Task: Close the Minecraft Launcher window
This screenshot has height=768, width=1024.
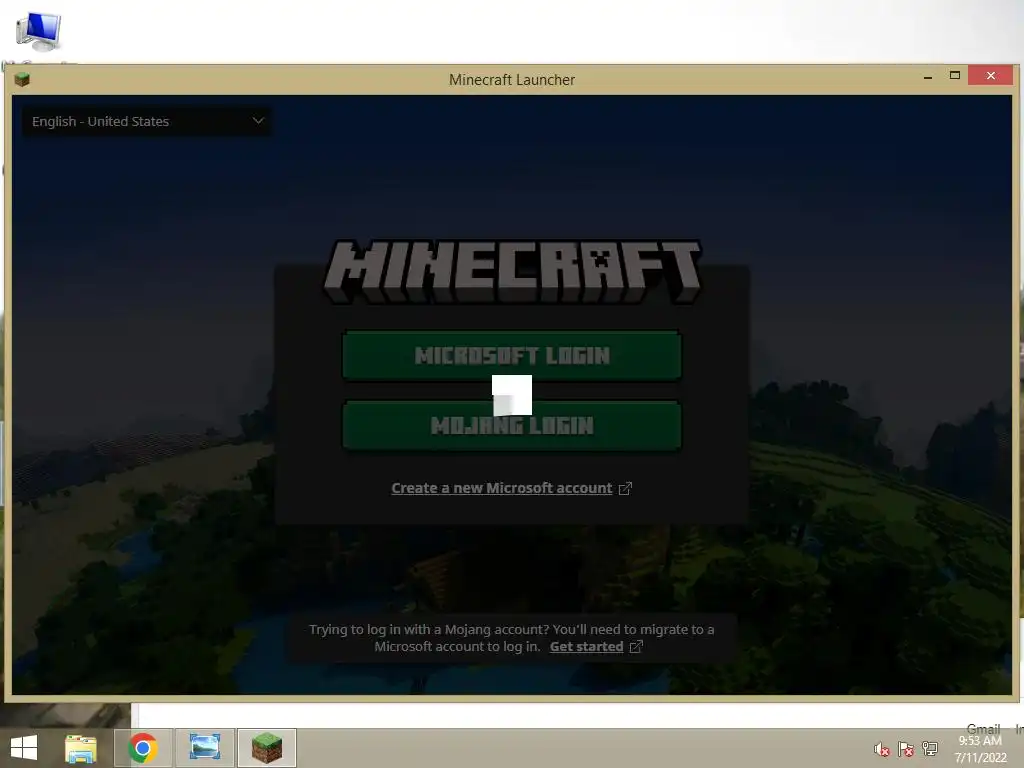Action: [991, 76]
